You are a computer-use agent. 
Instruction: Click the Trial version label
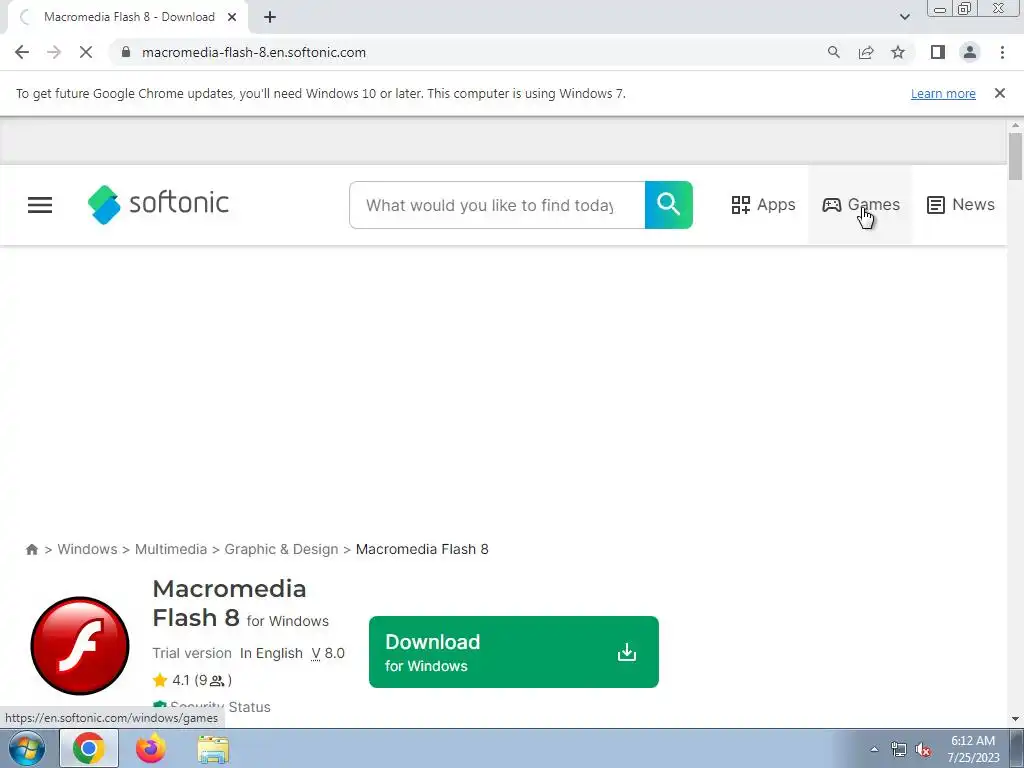point(192,653)
